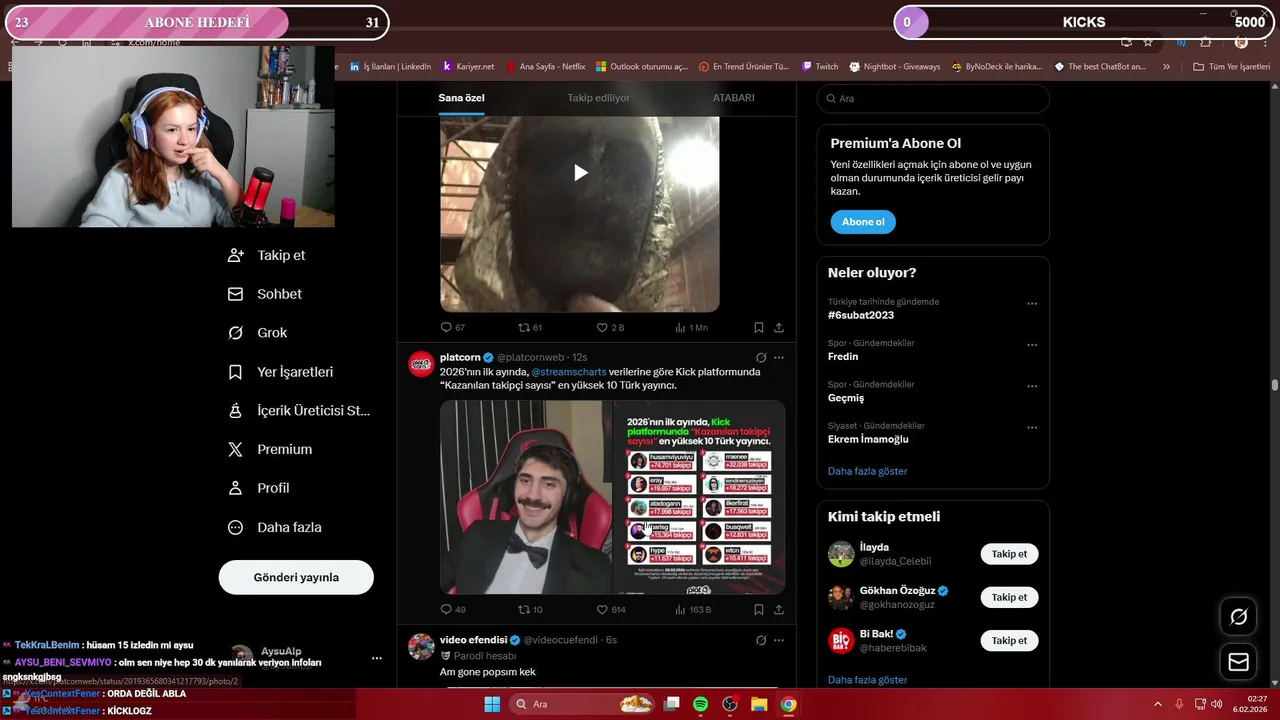Open the Fredin trending topic
The width and height of the screenshot is (1280, 720).
point(843,356)
